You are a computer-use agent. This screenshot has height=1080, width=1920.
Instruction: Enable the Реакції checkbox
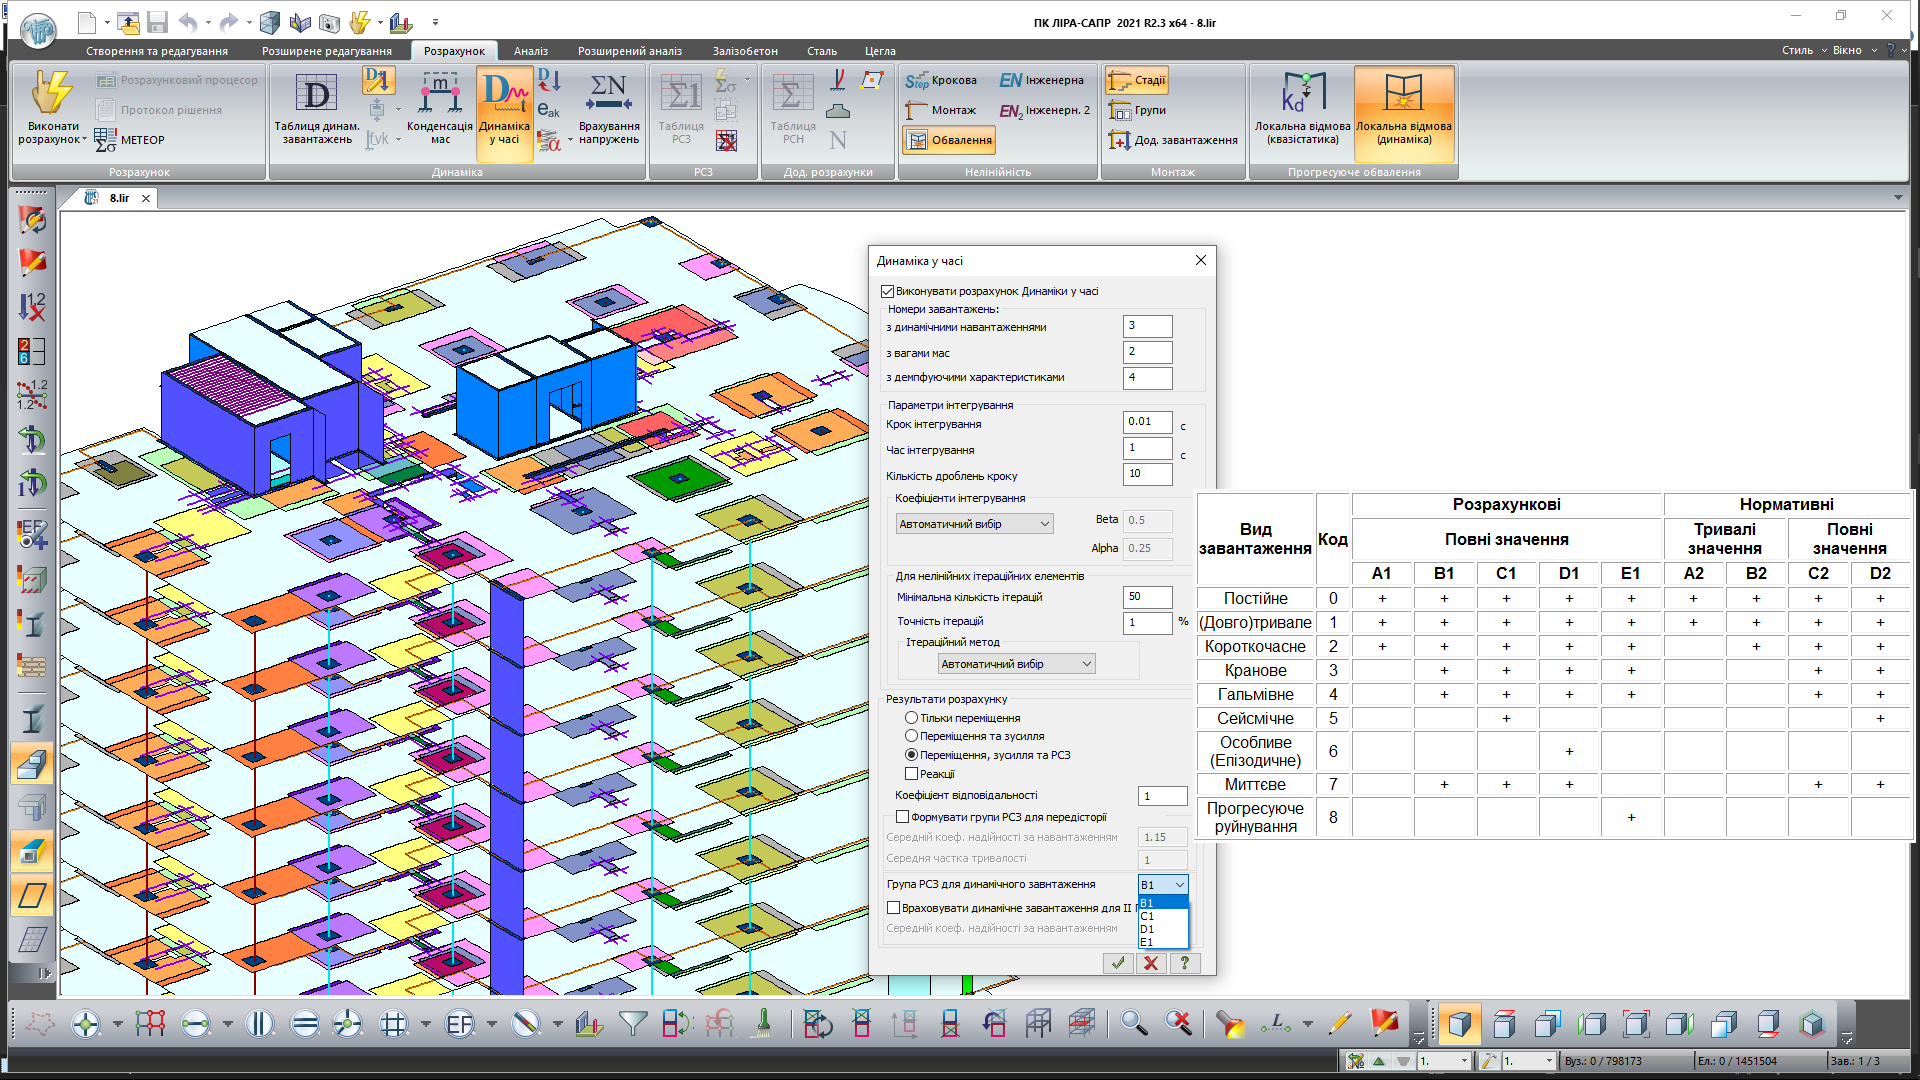911,774
